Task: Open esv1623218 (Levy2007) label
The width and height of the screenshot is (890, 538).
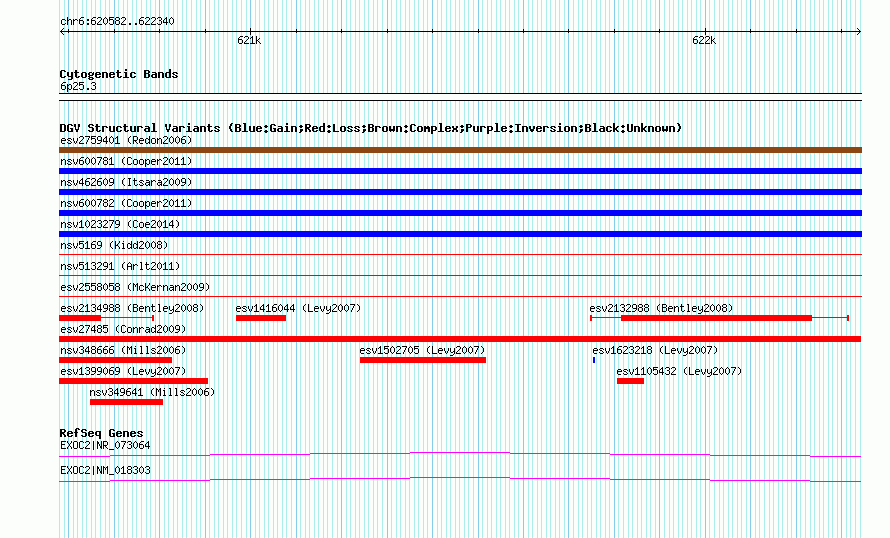Action: pos(655,350)
